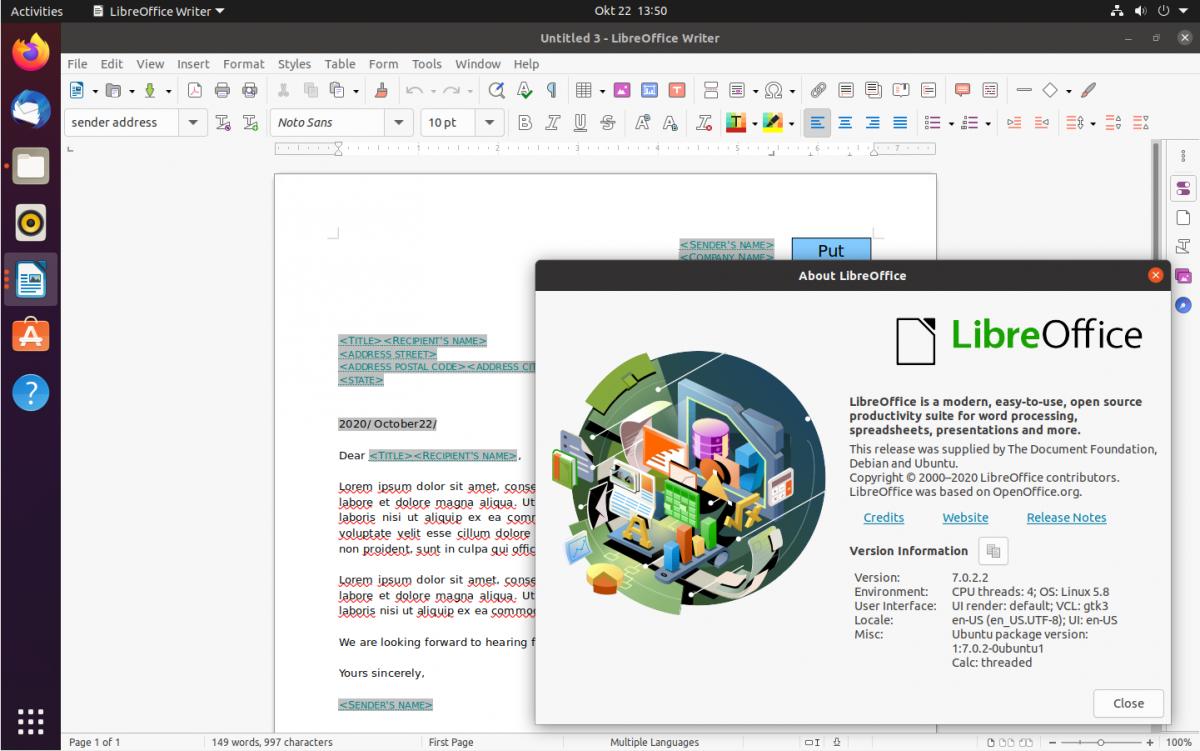Toggle formatting marks (pilcrow) display
The width and height of the screenshot is (1200, 751).
pyautogui.click(x=551, y=90)
